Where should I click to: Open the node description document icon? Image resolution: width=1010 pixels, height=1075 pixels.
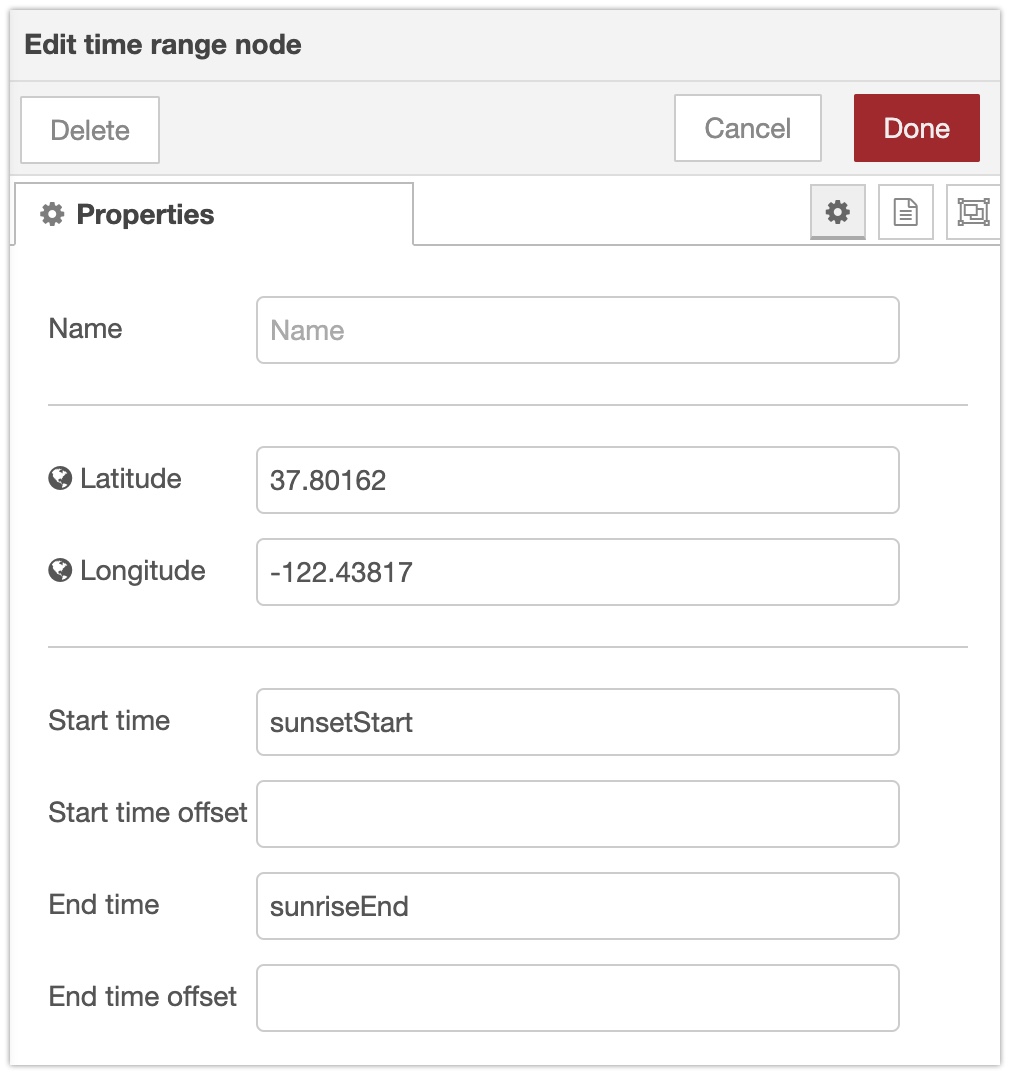(x=905, y=212)
